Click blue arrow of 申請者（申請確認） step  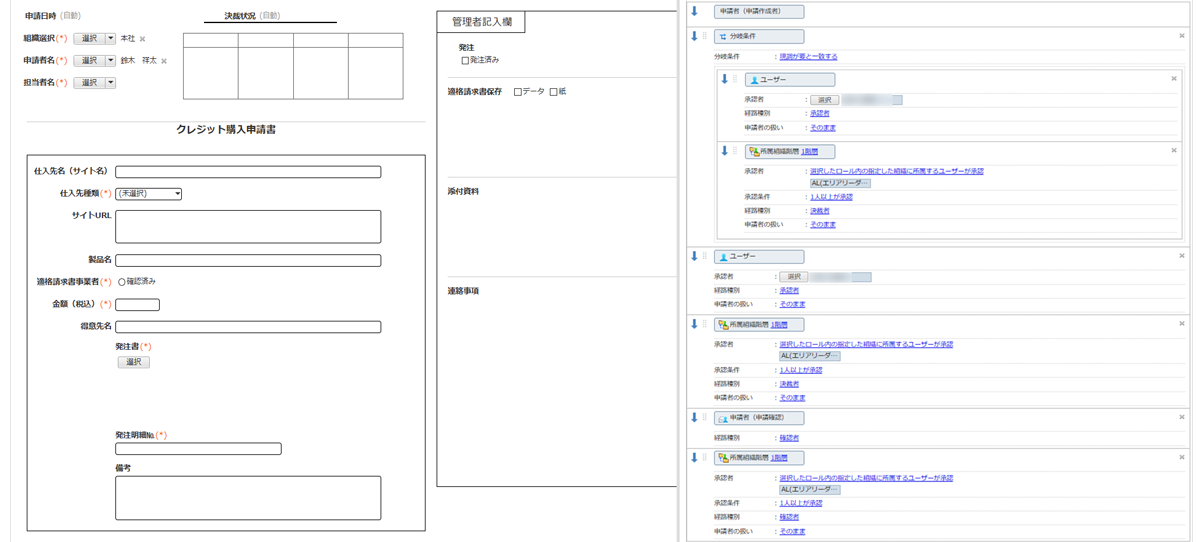click(x=694, y=417)
